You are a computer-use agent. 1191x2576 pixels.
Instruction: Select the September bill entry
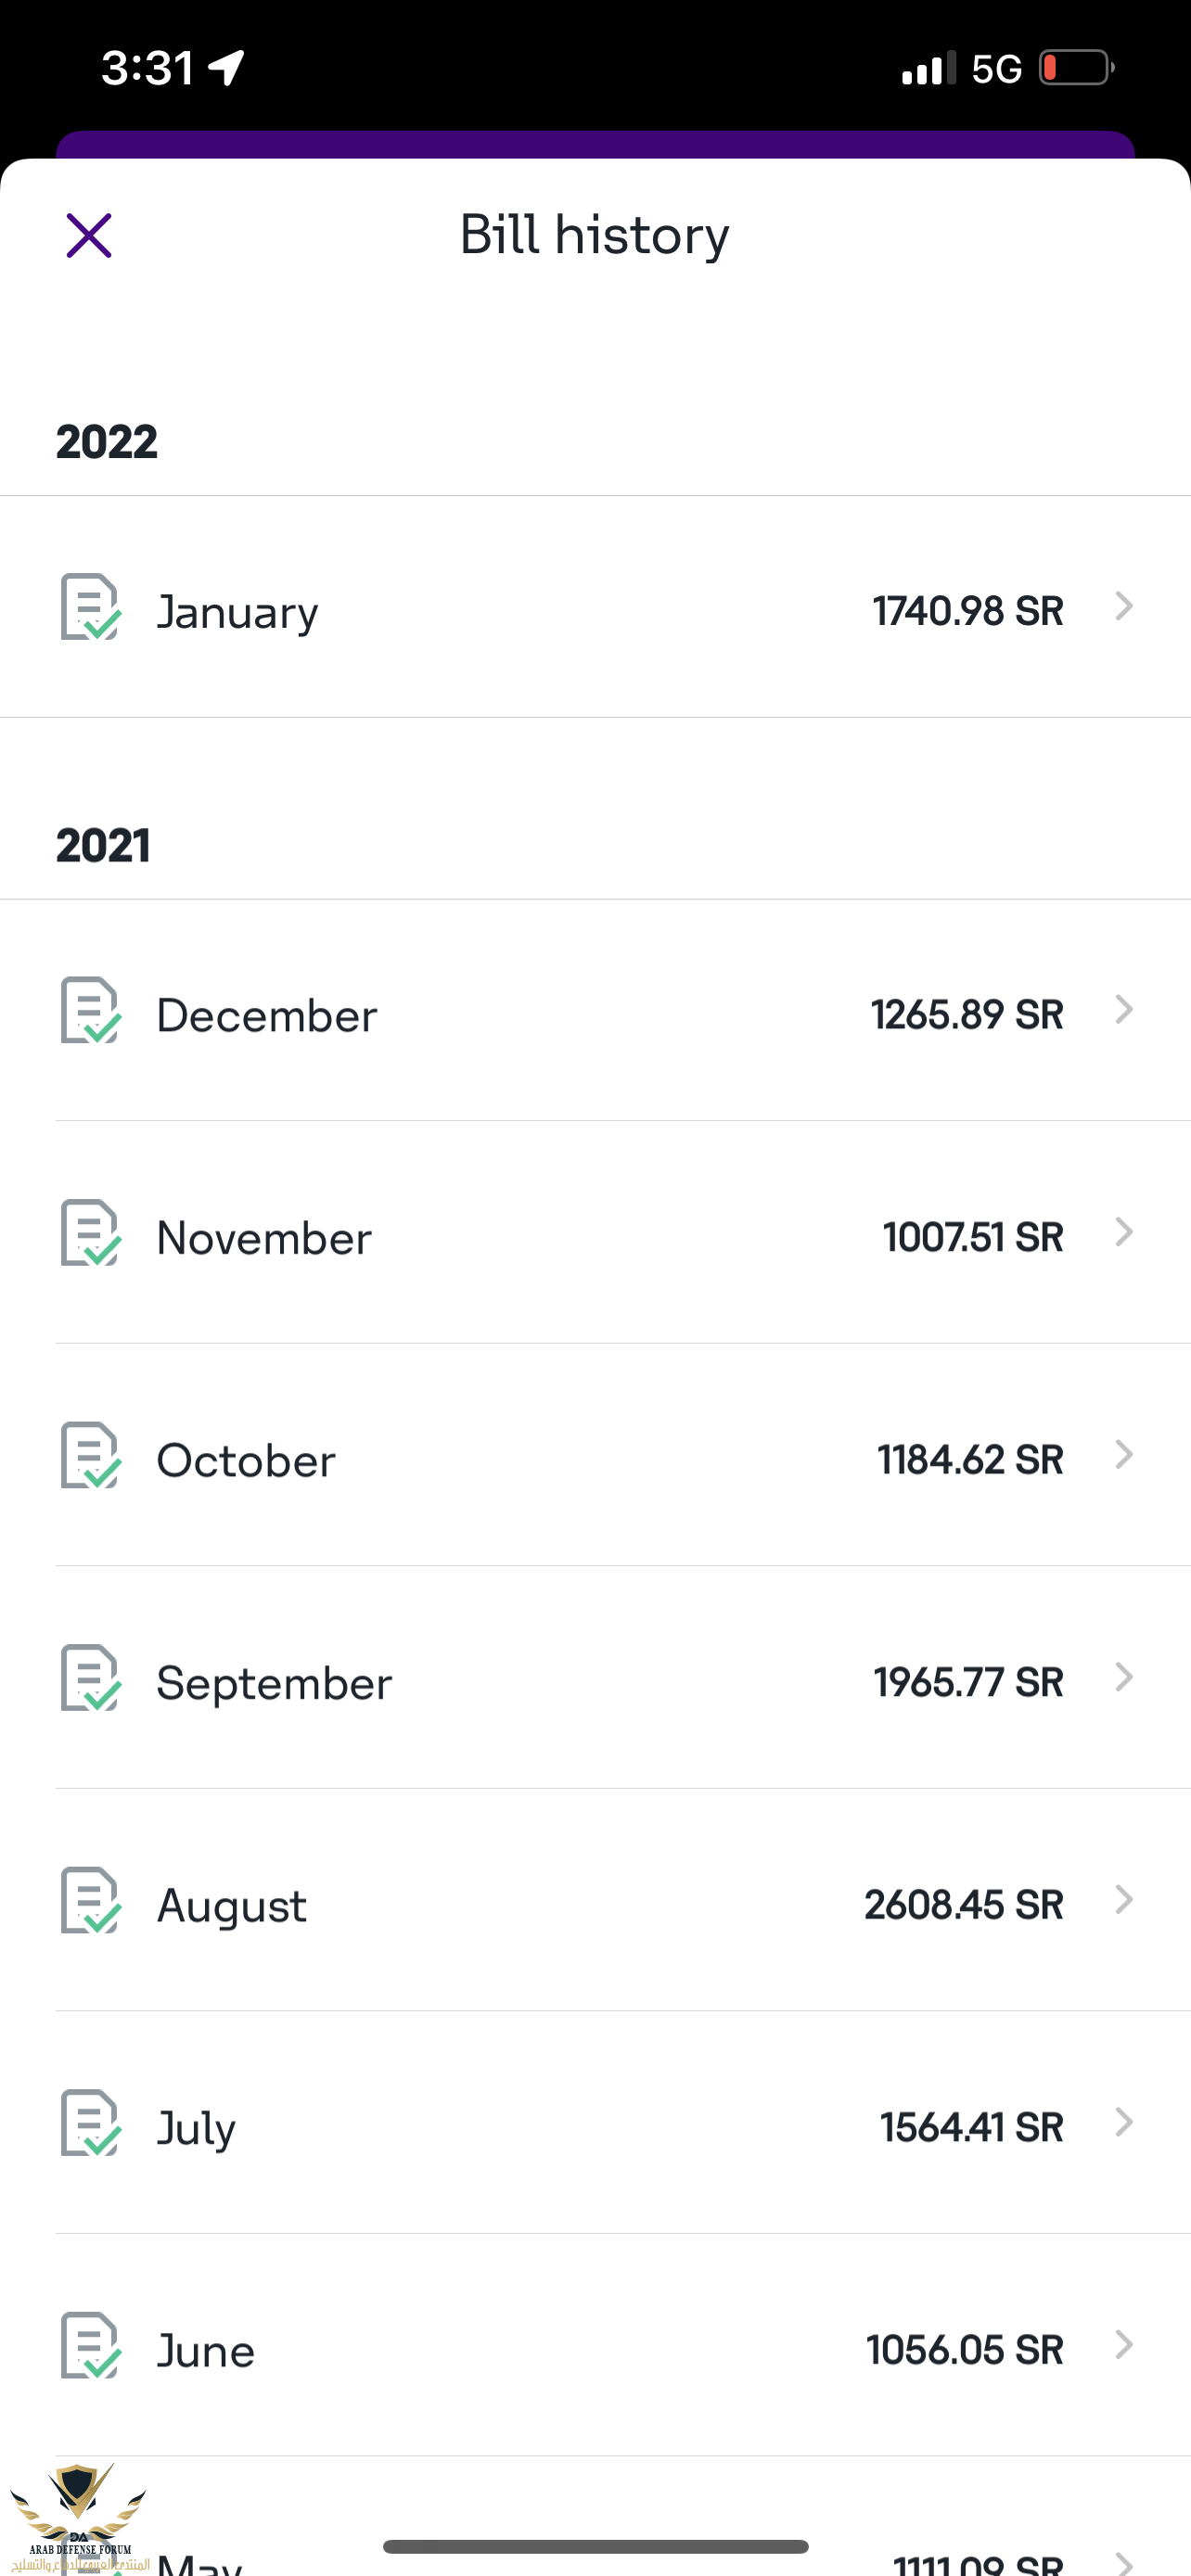(x=274, y=1683)
